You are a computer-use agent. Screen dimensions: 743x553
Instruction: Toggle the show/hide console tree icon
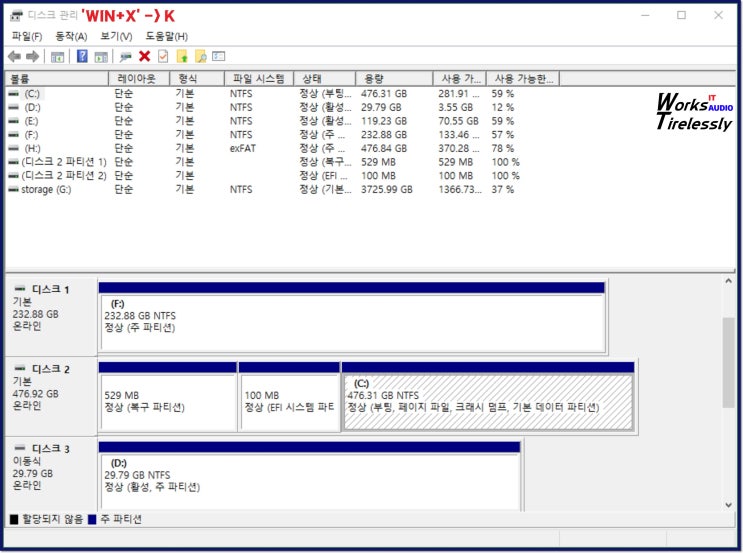(57, 57)
